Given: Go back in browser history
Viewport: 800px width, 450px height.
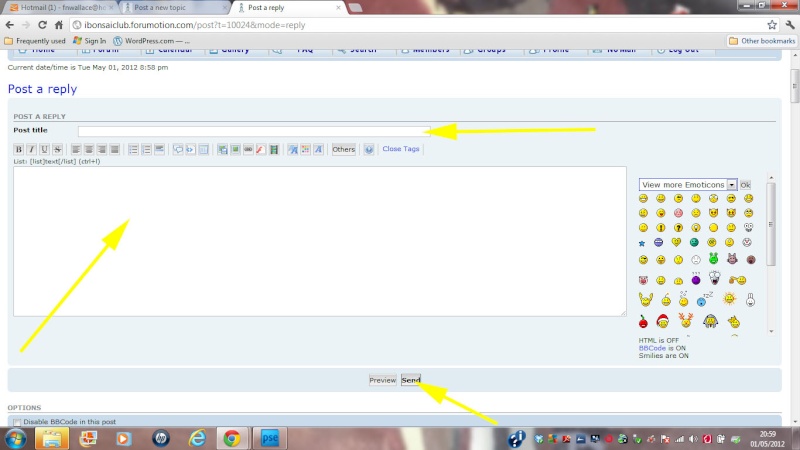Looking at the screenshot, I should coord(10,25).
